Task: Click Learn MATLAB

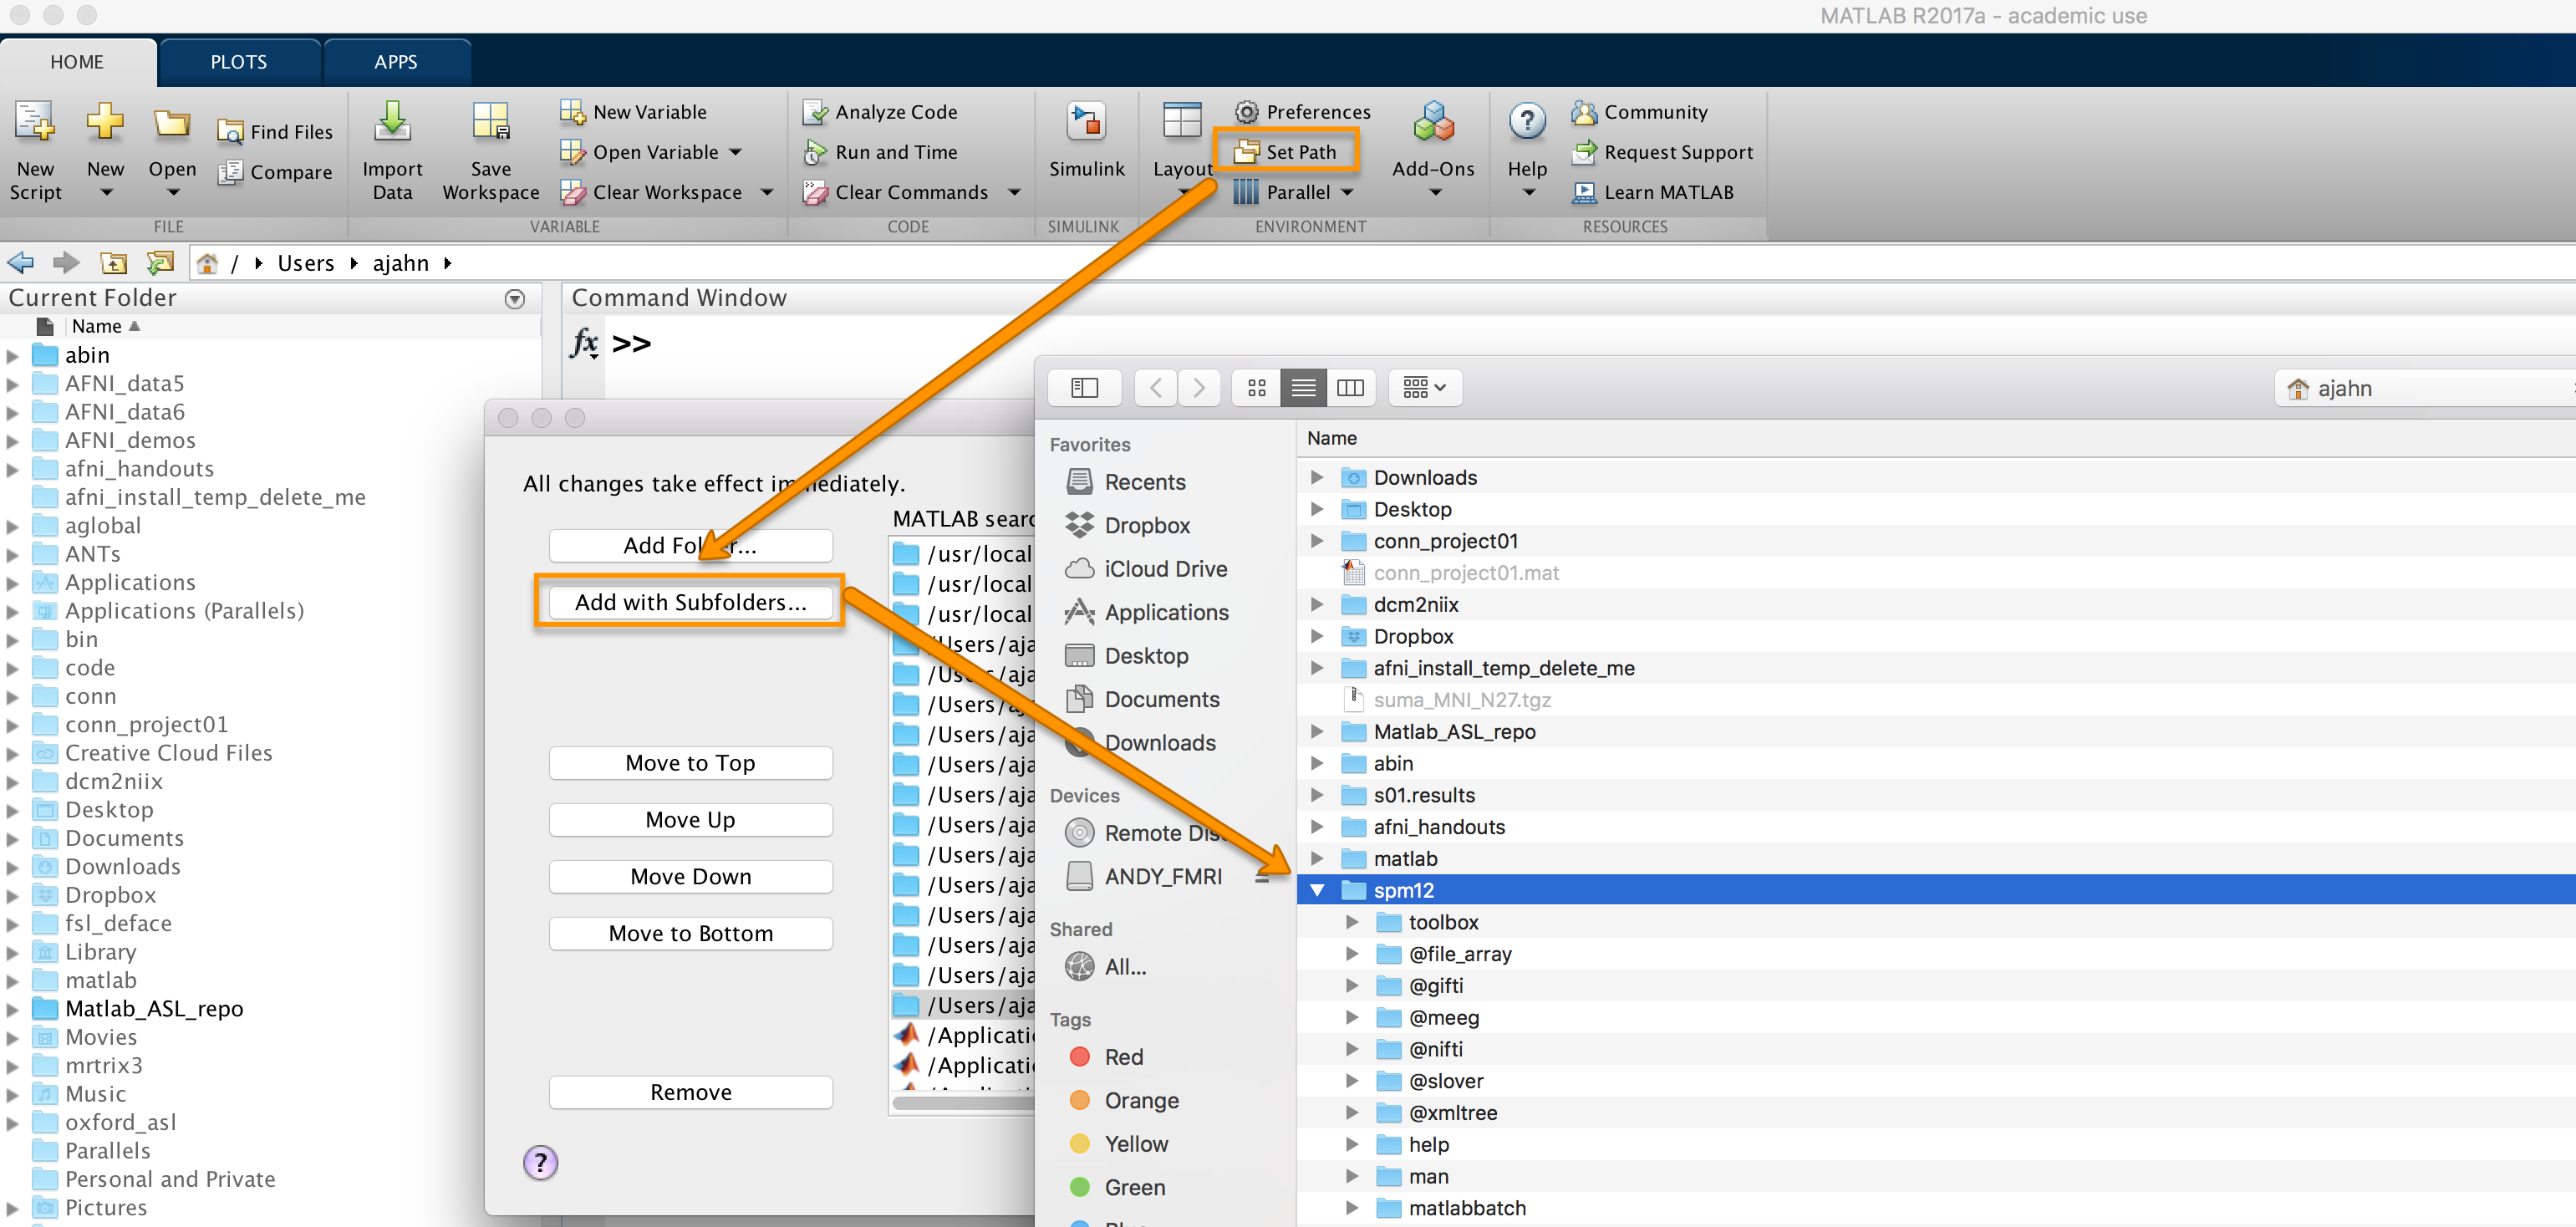Action: [1652, 192]
